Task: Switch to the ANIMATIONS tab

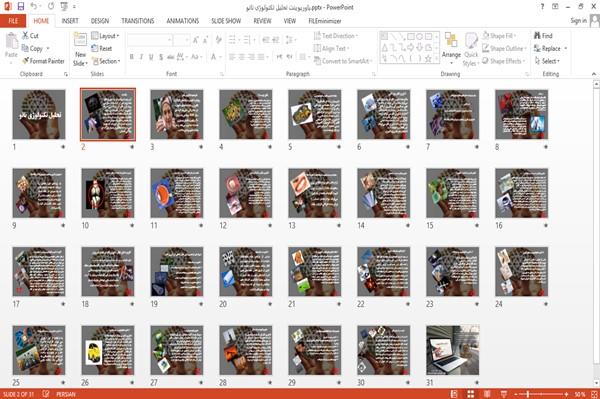Action: [x=183, y=21]
